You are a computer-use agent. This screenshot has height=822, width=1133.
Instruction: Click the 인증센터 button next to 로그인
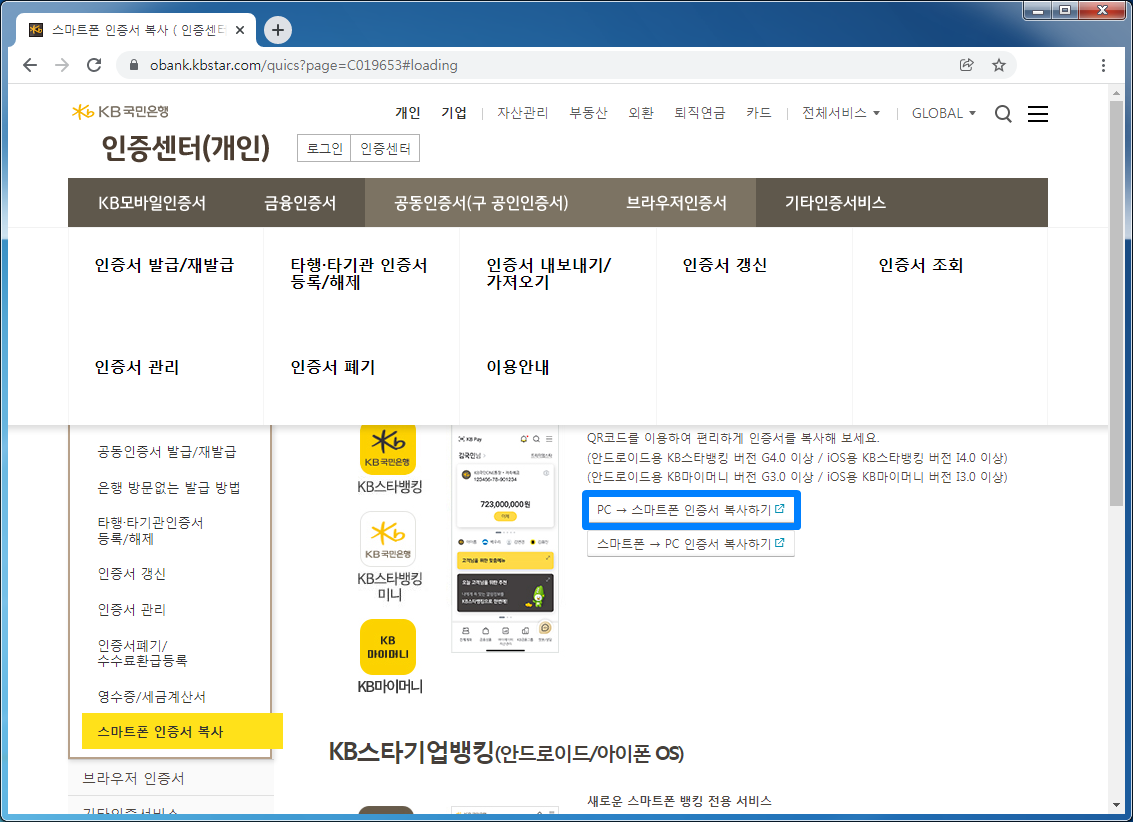click(385, 148)
